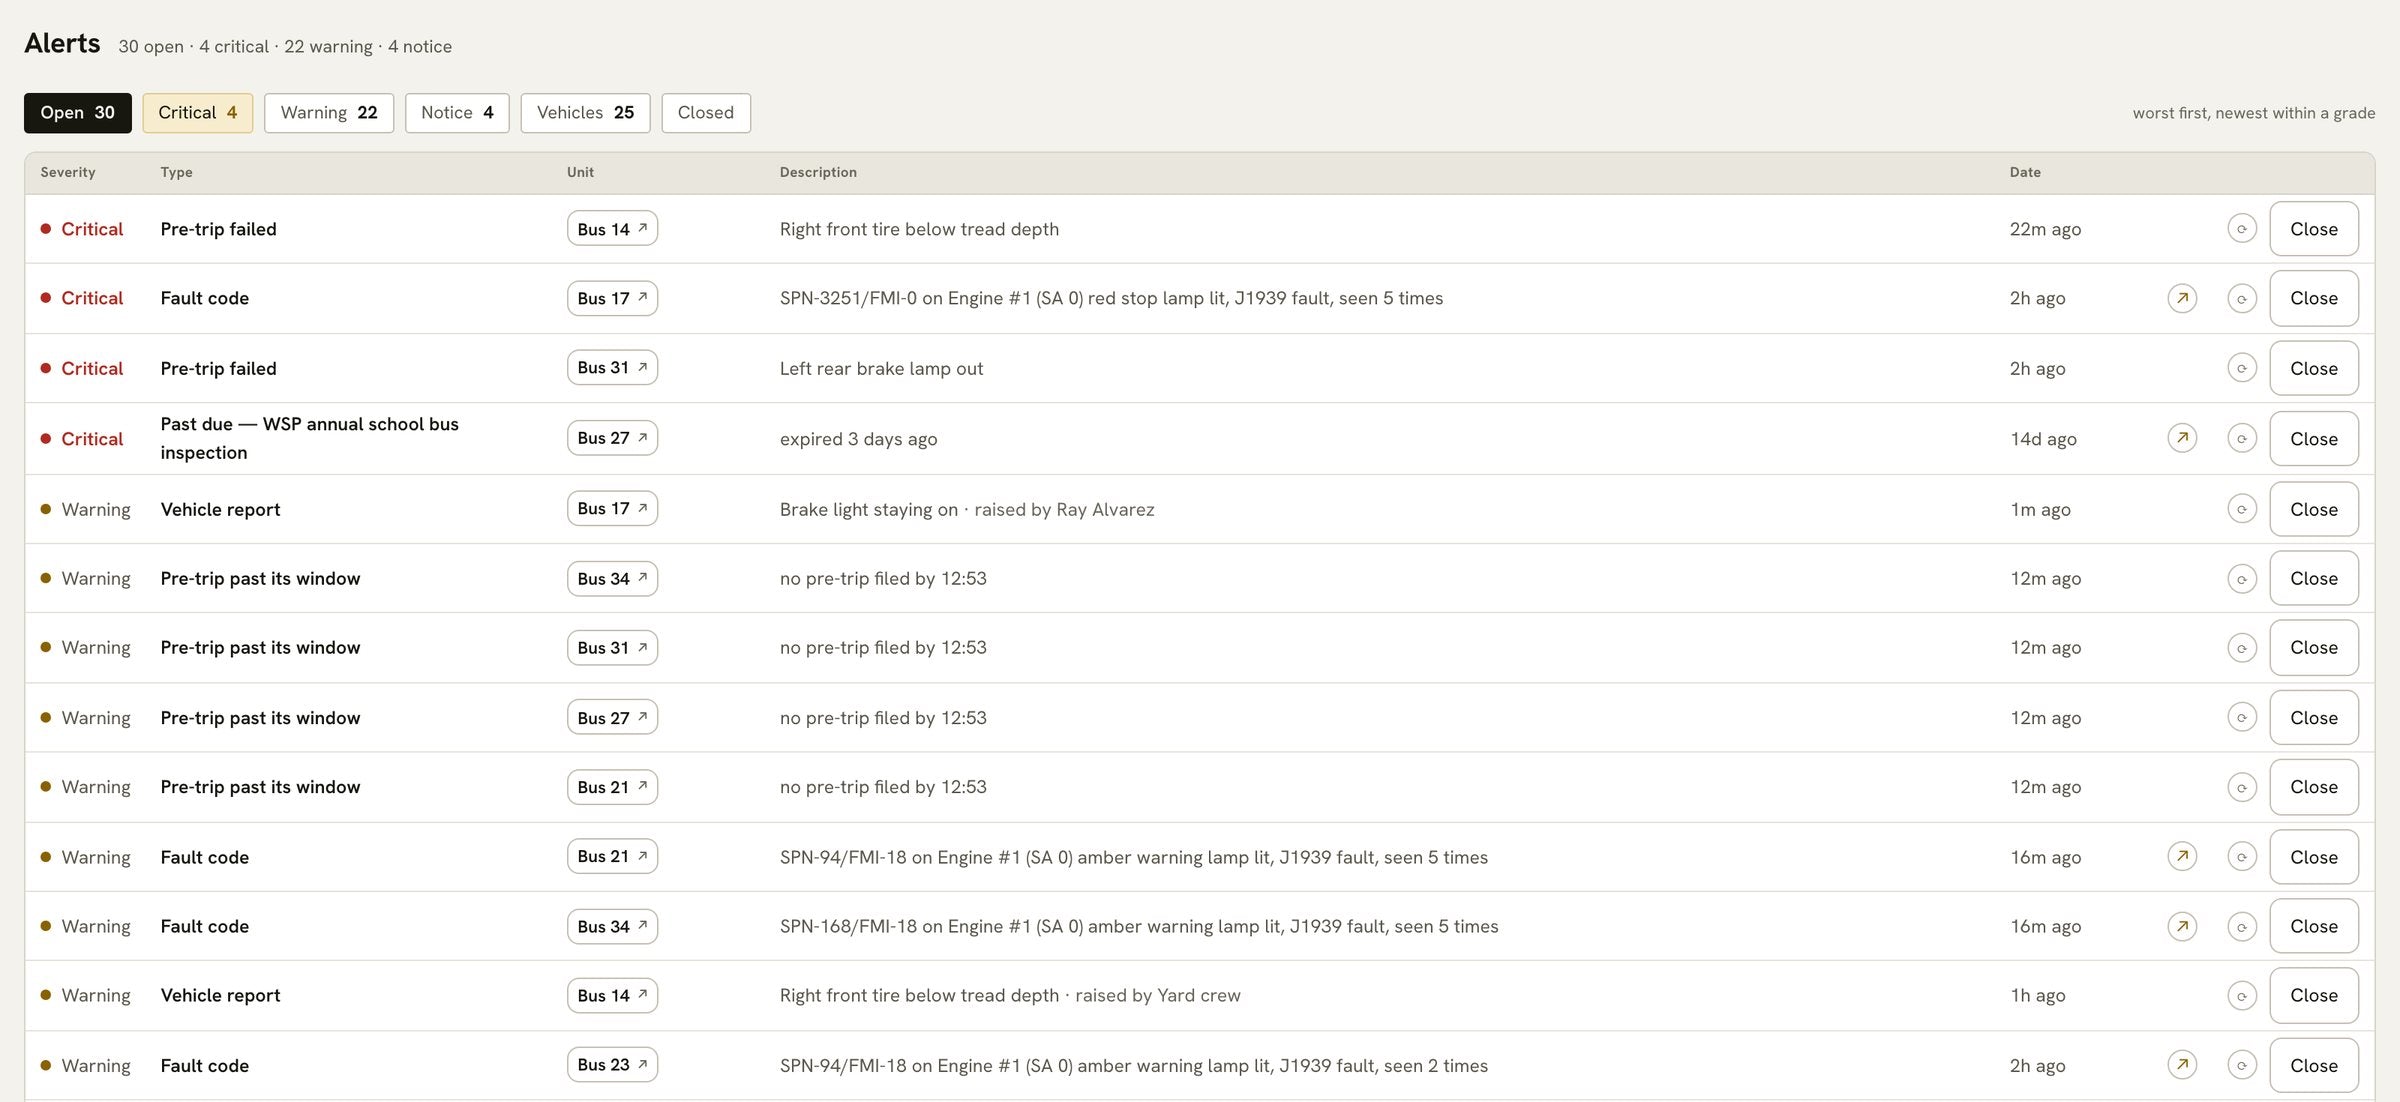Click the Date column header

click(x=2025, y=172)
